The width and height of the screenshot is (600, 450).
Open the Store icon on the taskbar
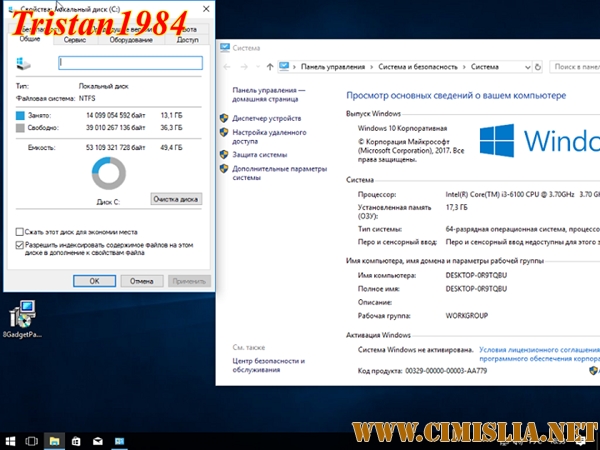[76, 440]
